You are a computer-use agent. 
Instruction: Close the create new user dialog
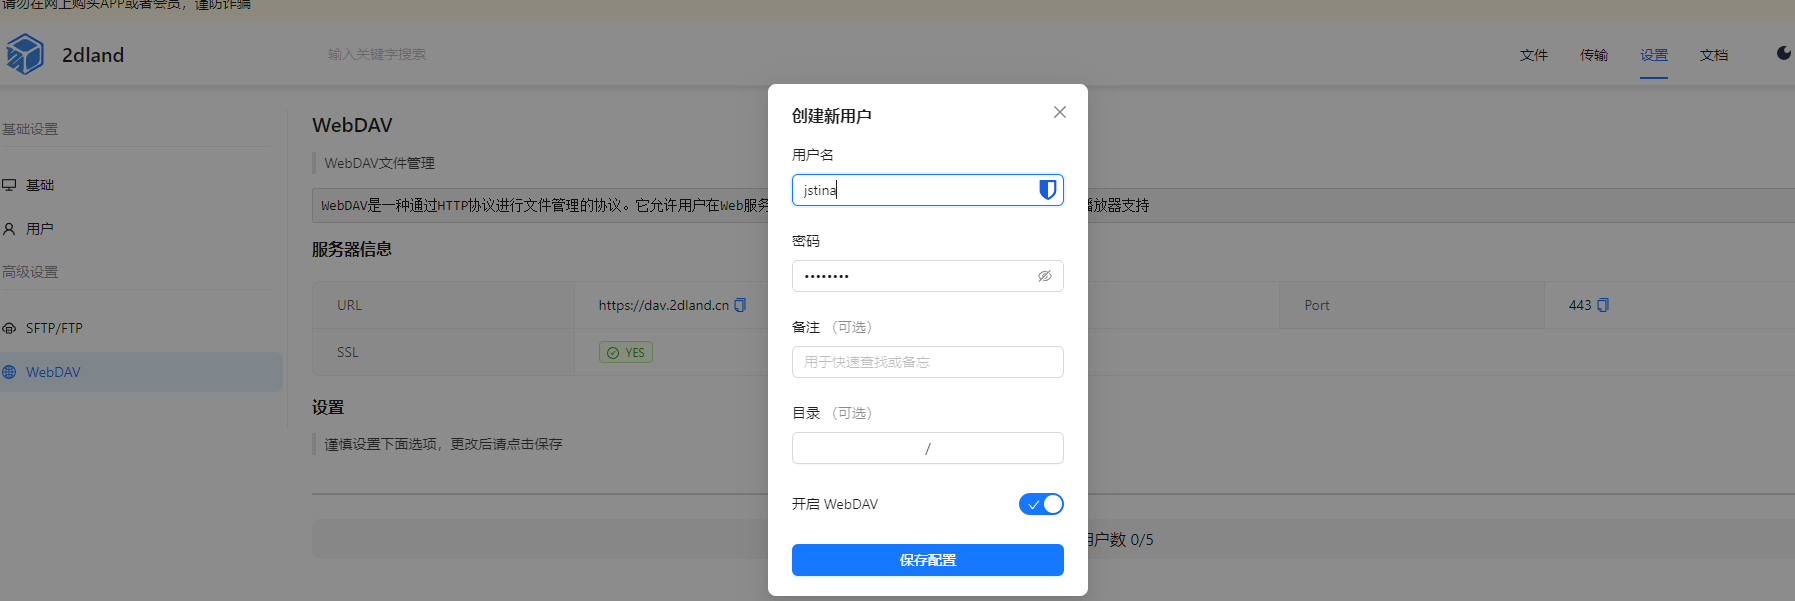tap(1060, 112)
